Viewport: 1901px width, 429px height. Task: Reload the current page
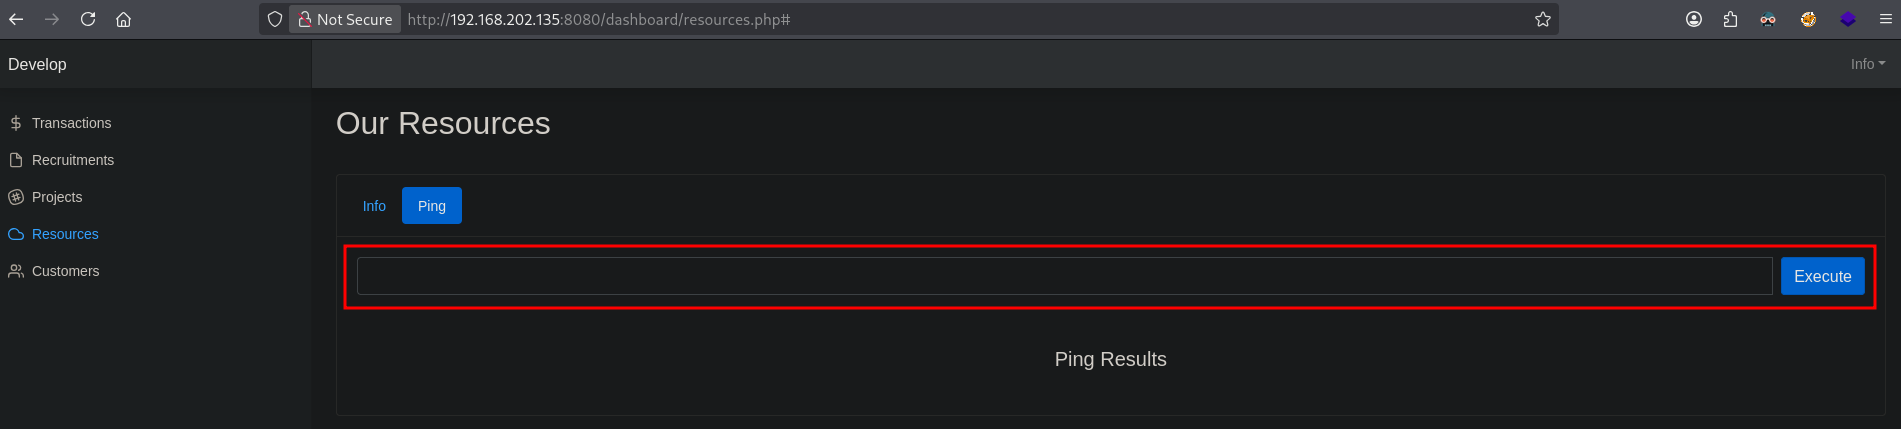point(88,19)
